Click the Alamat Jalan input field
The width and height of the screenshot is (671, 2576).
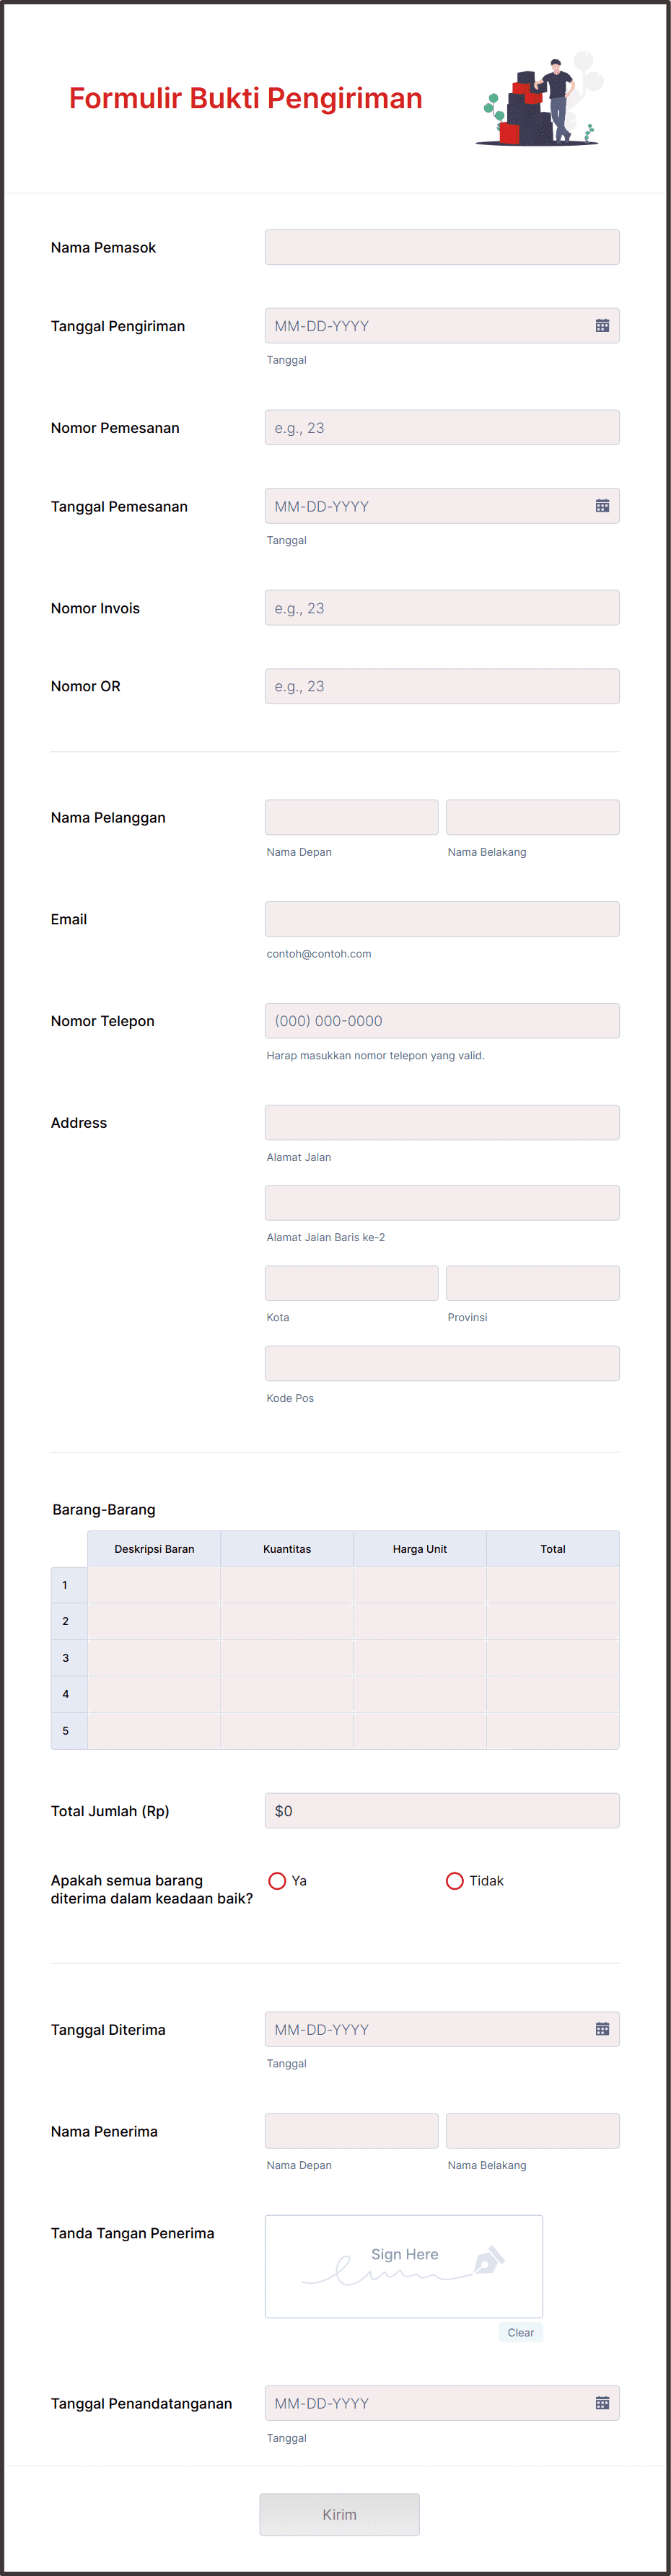[x=442, y=1122]
